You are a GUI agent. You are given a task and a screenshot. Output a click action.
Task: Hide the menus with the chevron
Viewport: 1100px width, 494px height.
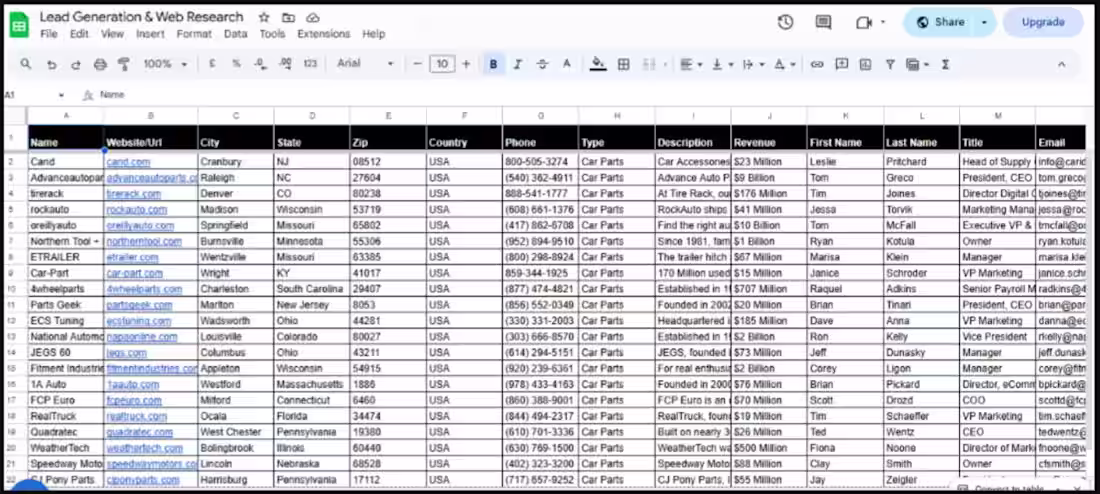click(x=1061, y=64)
